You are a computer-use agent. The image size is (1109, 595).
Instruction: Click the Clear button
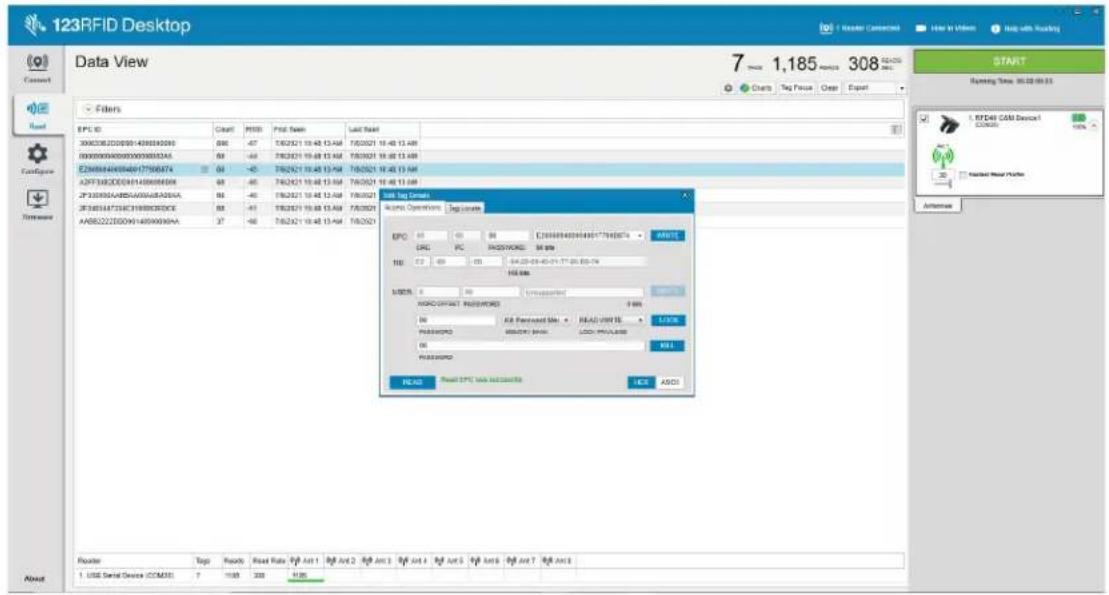[x=829, y=88]
